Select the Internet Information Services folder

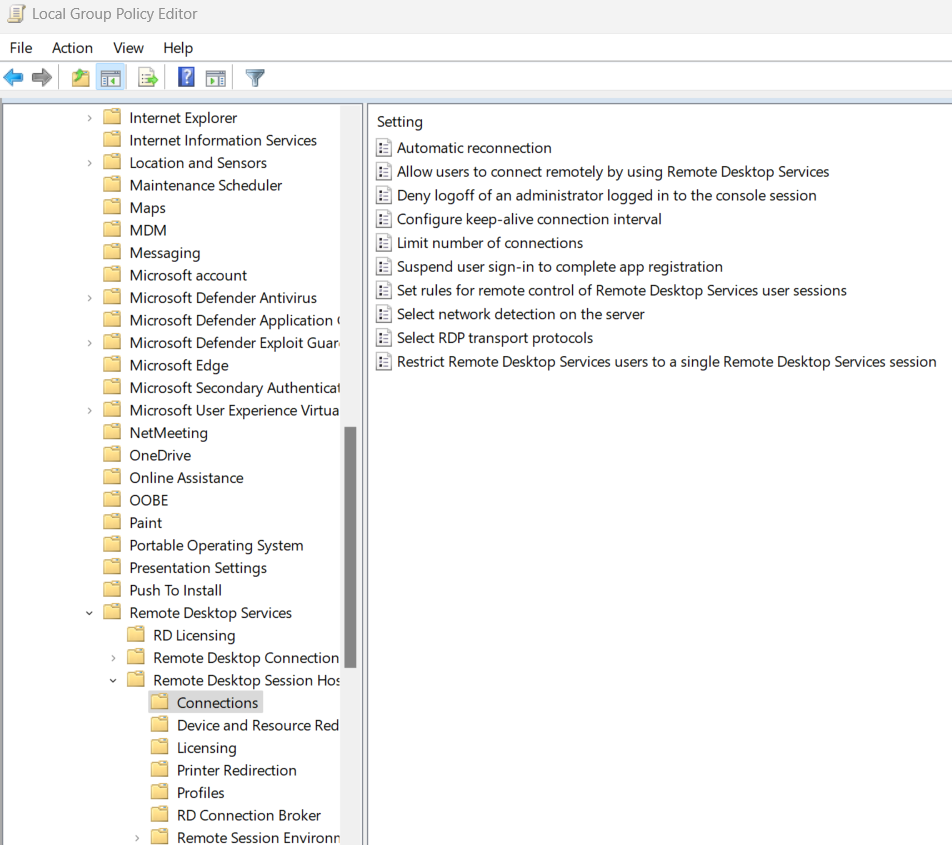pos(223,140)
